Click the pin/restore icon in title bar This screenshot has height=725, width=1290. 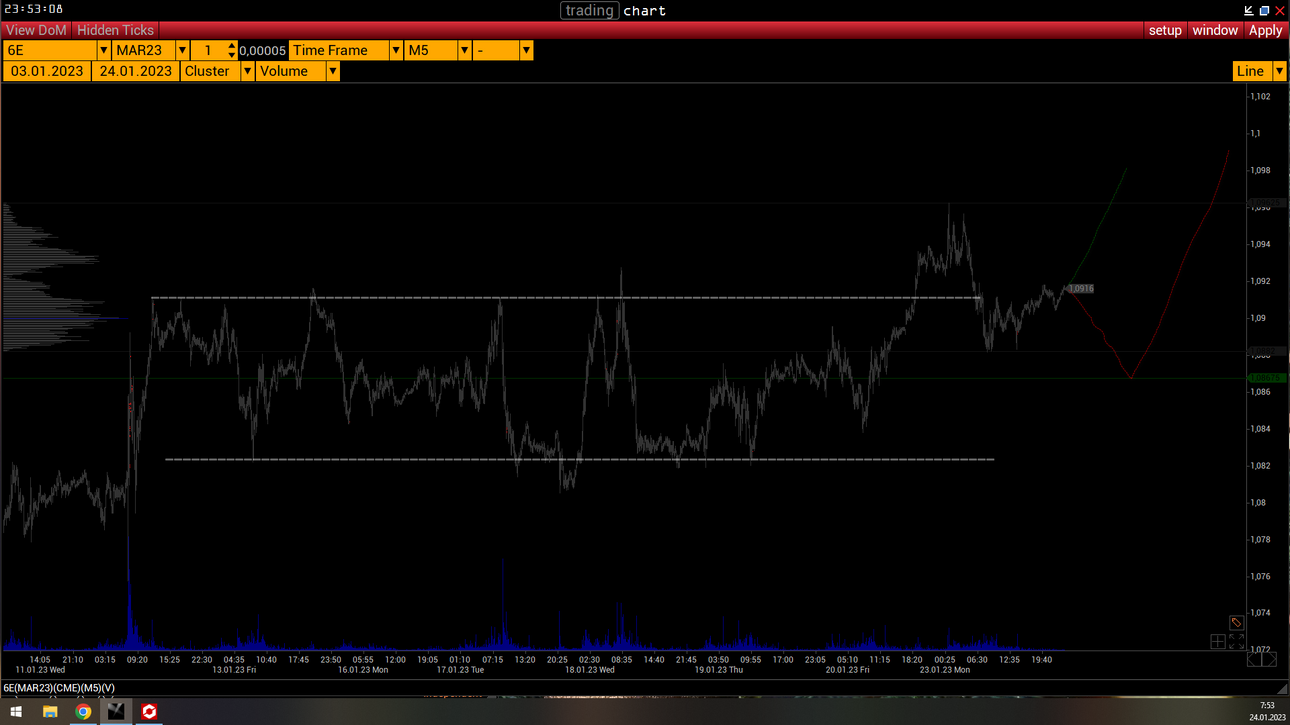(1249, 10)
